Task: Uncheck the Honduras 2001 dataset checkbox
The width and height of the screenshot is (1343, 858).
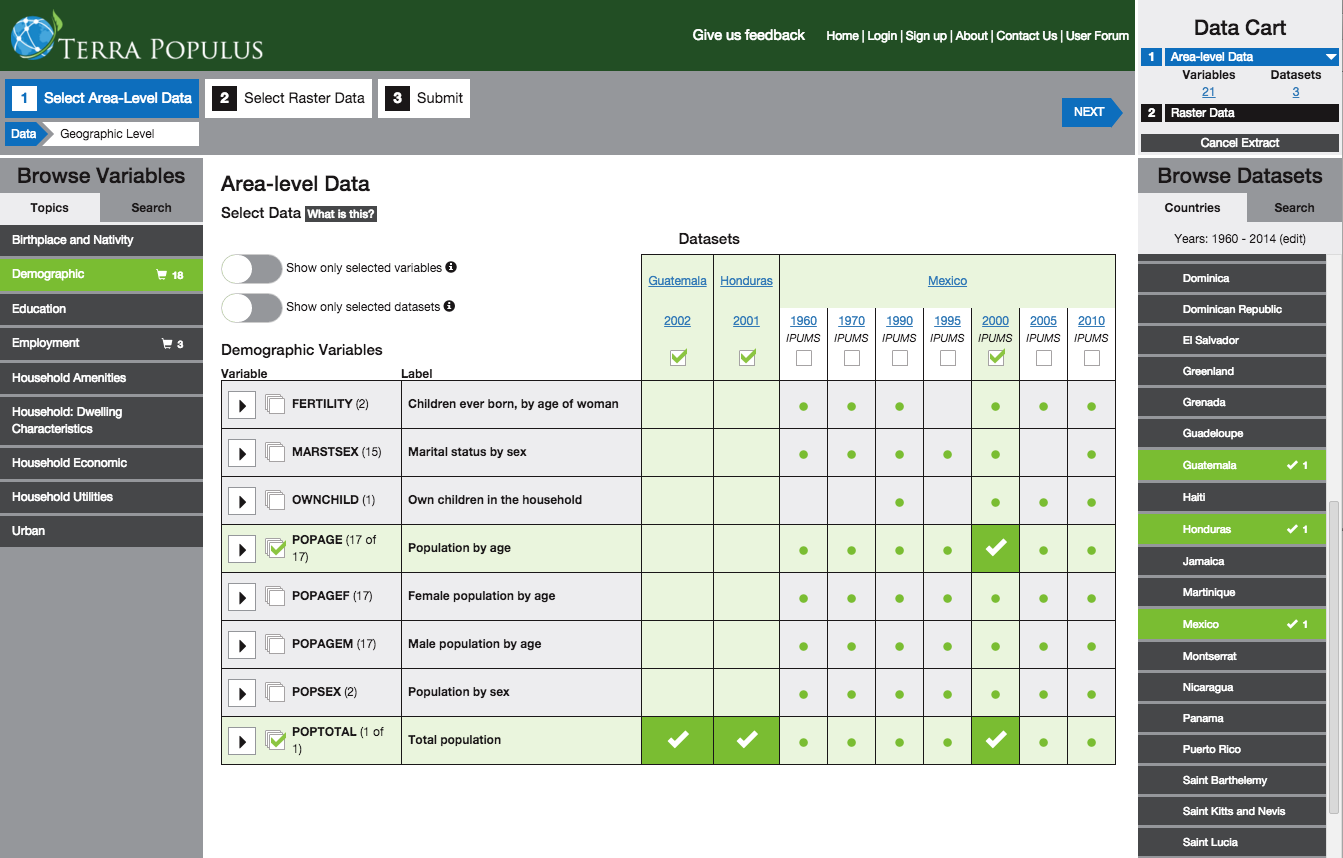Action: coord(746,357)
